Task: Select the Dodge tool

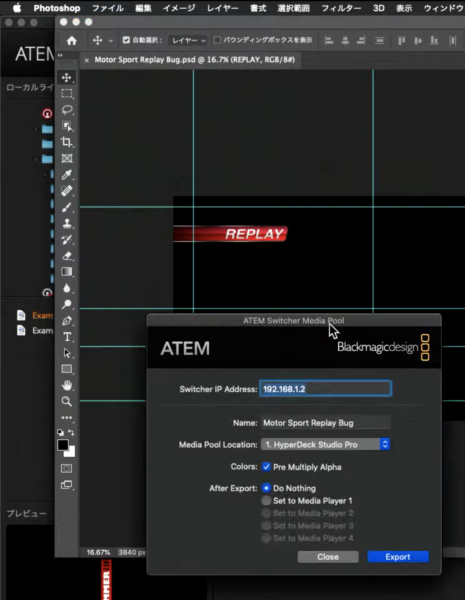Action: 67,304
